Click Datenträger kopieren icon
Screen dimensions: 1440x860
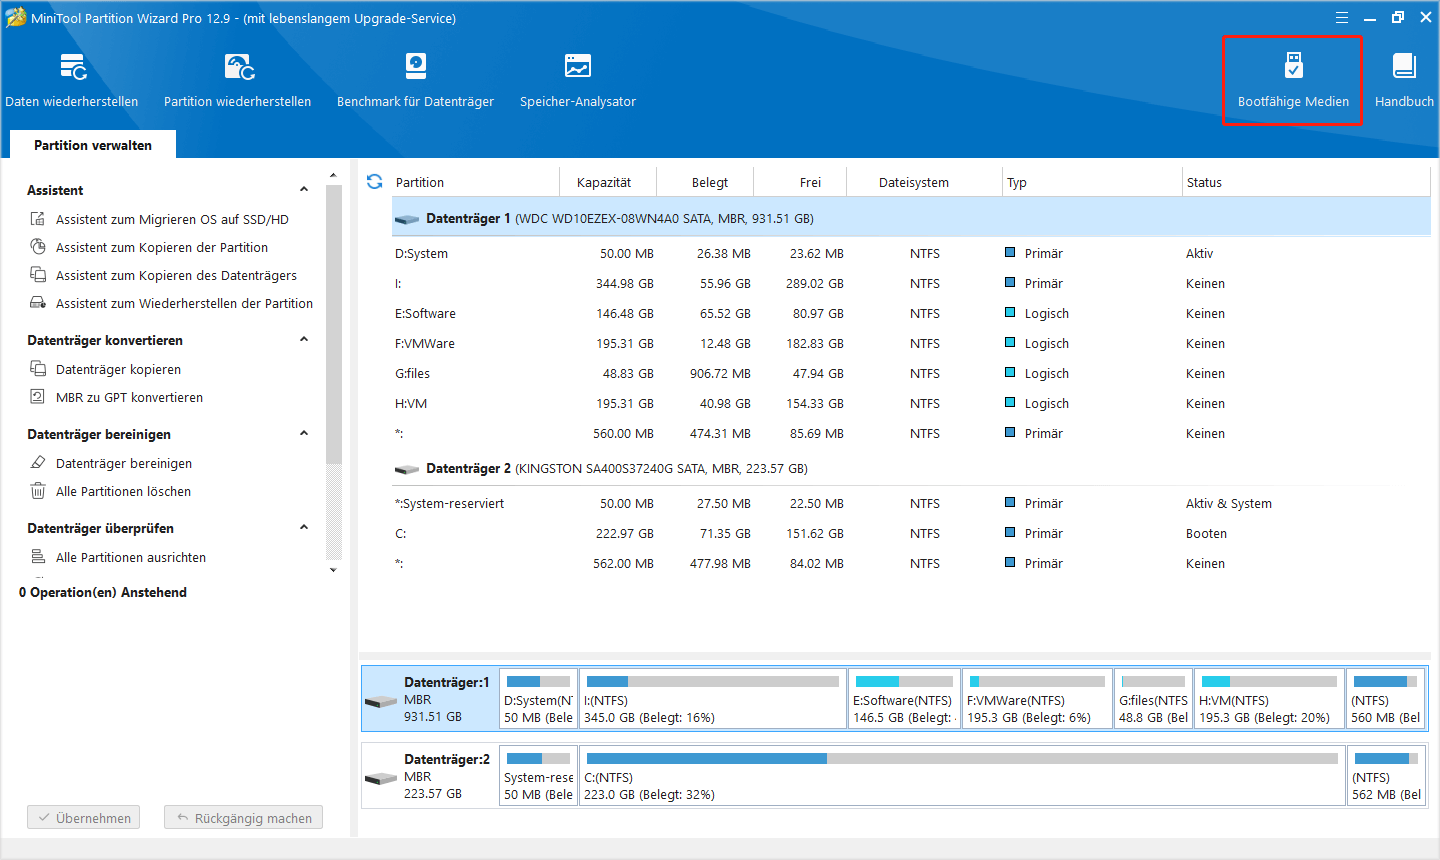[38, 369]
